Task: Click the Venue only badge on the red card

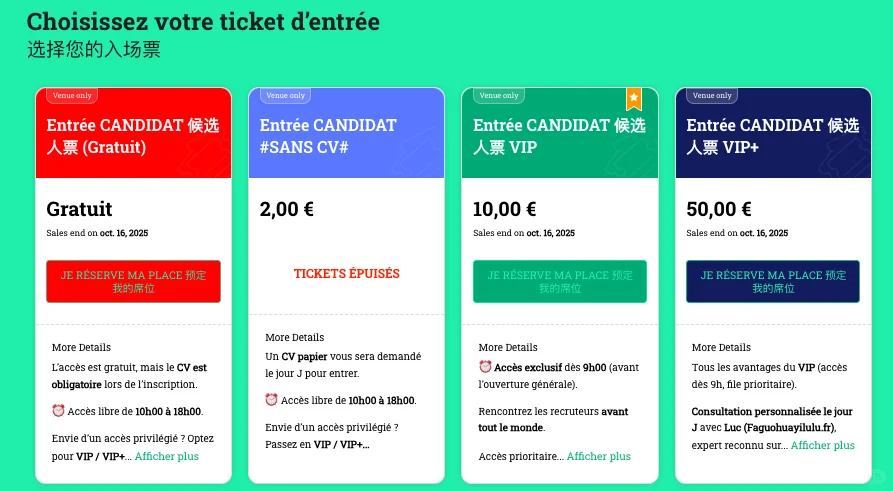Action: (x=71, y=96)
